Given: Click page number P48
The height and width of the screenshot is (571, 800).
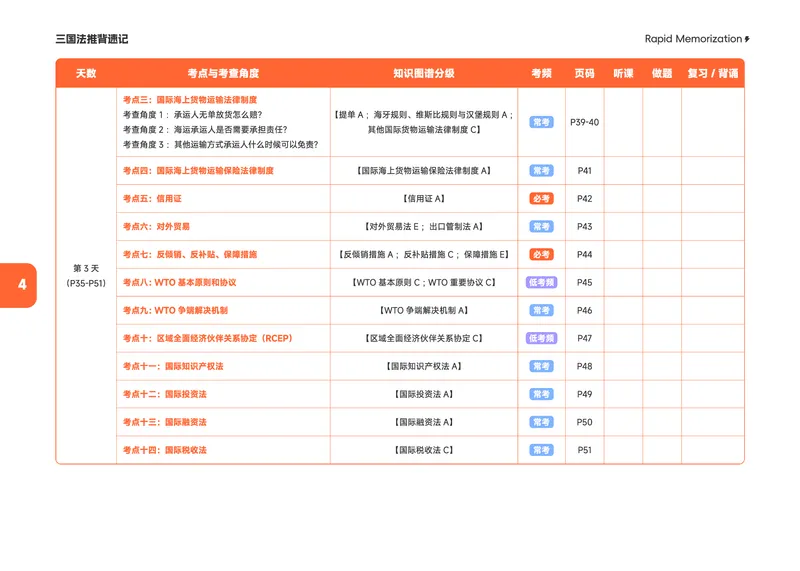Looking at the screenshot, I should pyautogui.click(x=585, y=366).
